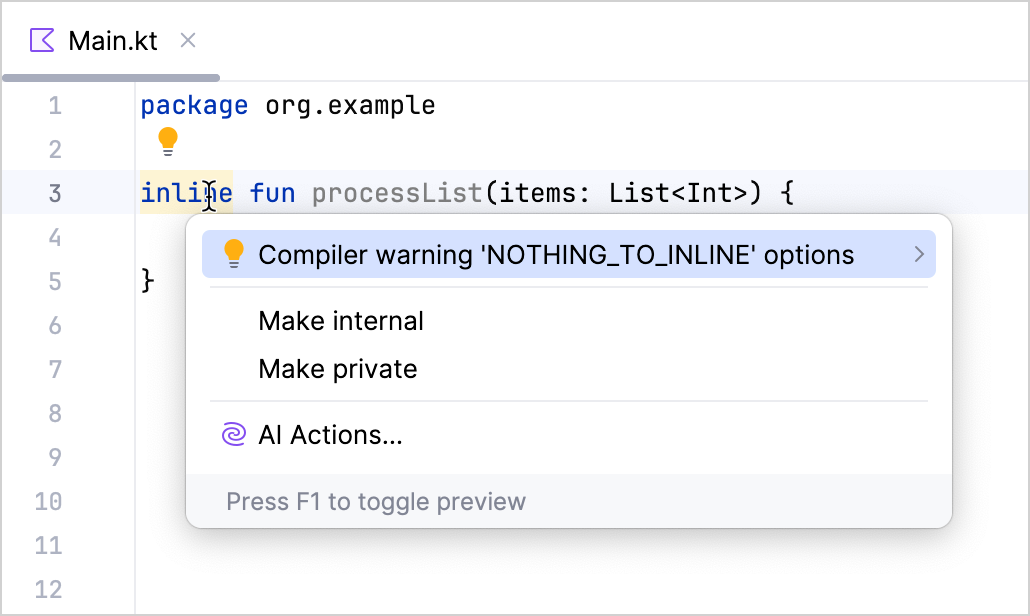Click the List<Int> parameter type
Viewport: 1030px width, 616px height.
(678, 193)
